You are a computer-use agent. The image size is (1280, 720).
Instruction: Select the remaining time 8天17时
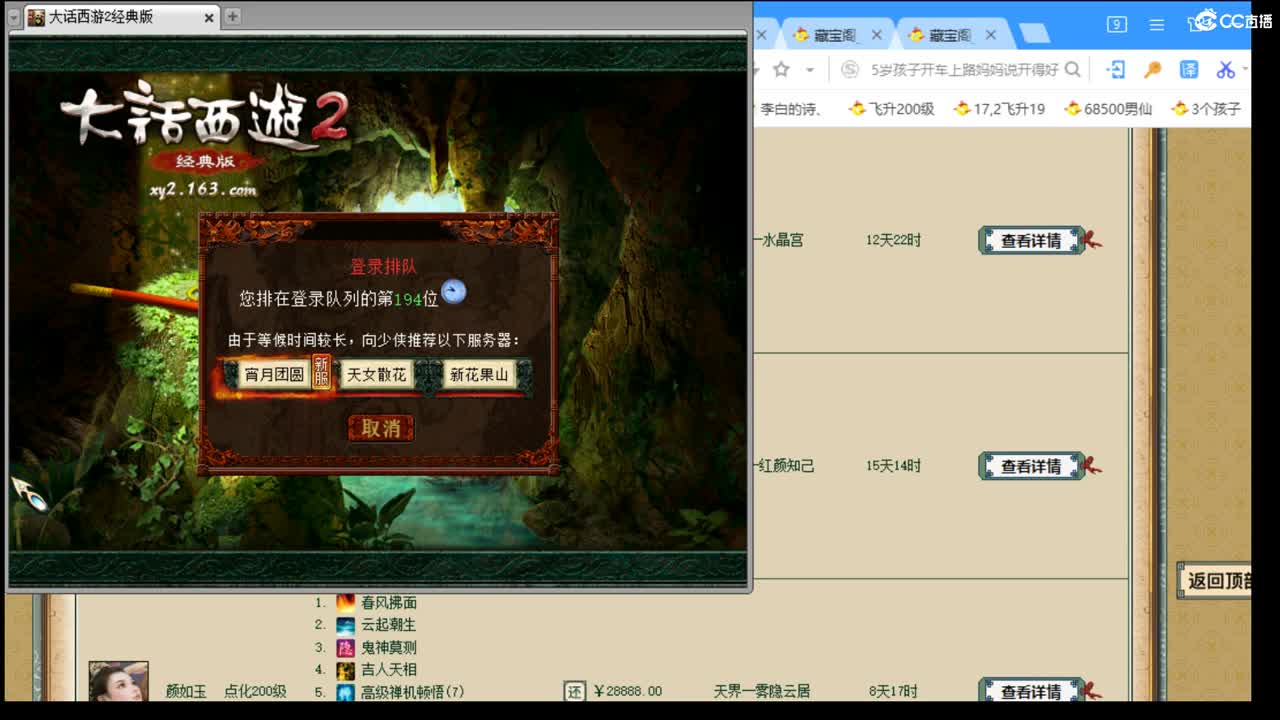coord(893,691)
